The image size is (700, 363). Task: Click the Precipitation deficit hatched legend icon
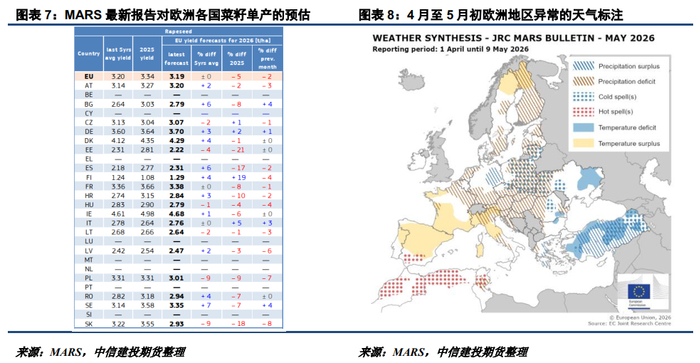click(x=583, y=81)
